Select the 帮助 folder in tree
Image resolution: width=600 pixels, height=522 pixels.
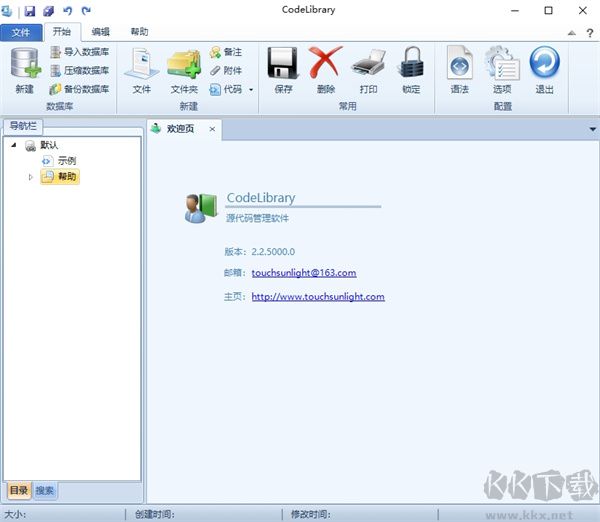click(60, 177)
